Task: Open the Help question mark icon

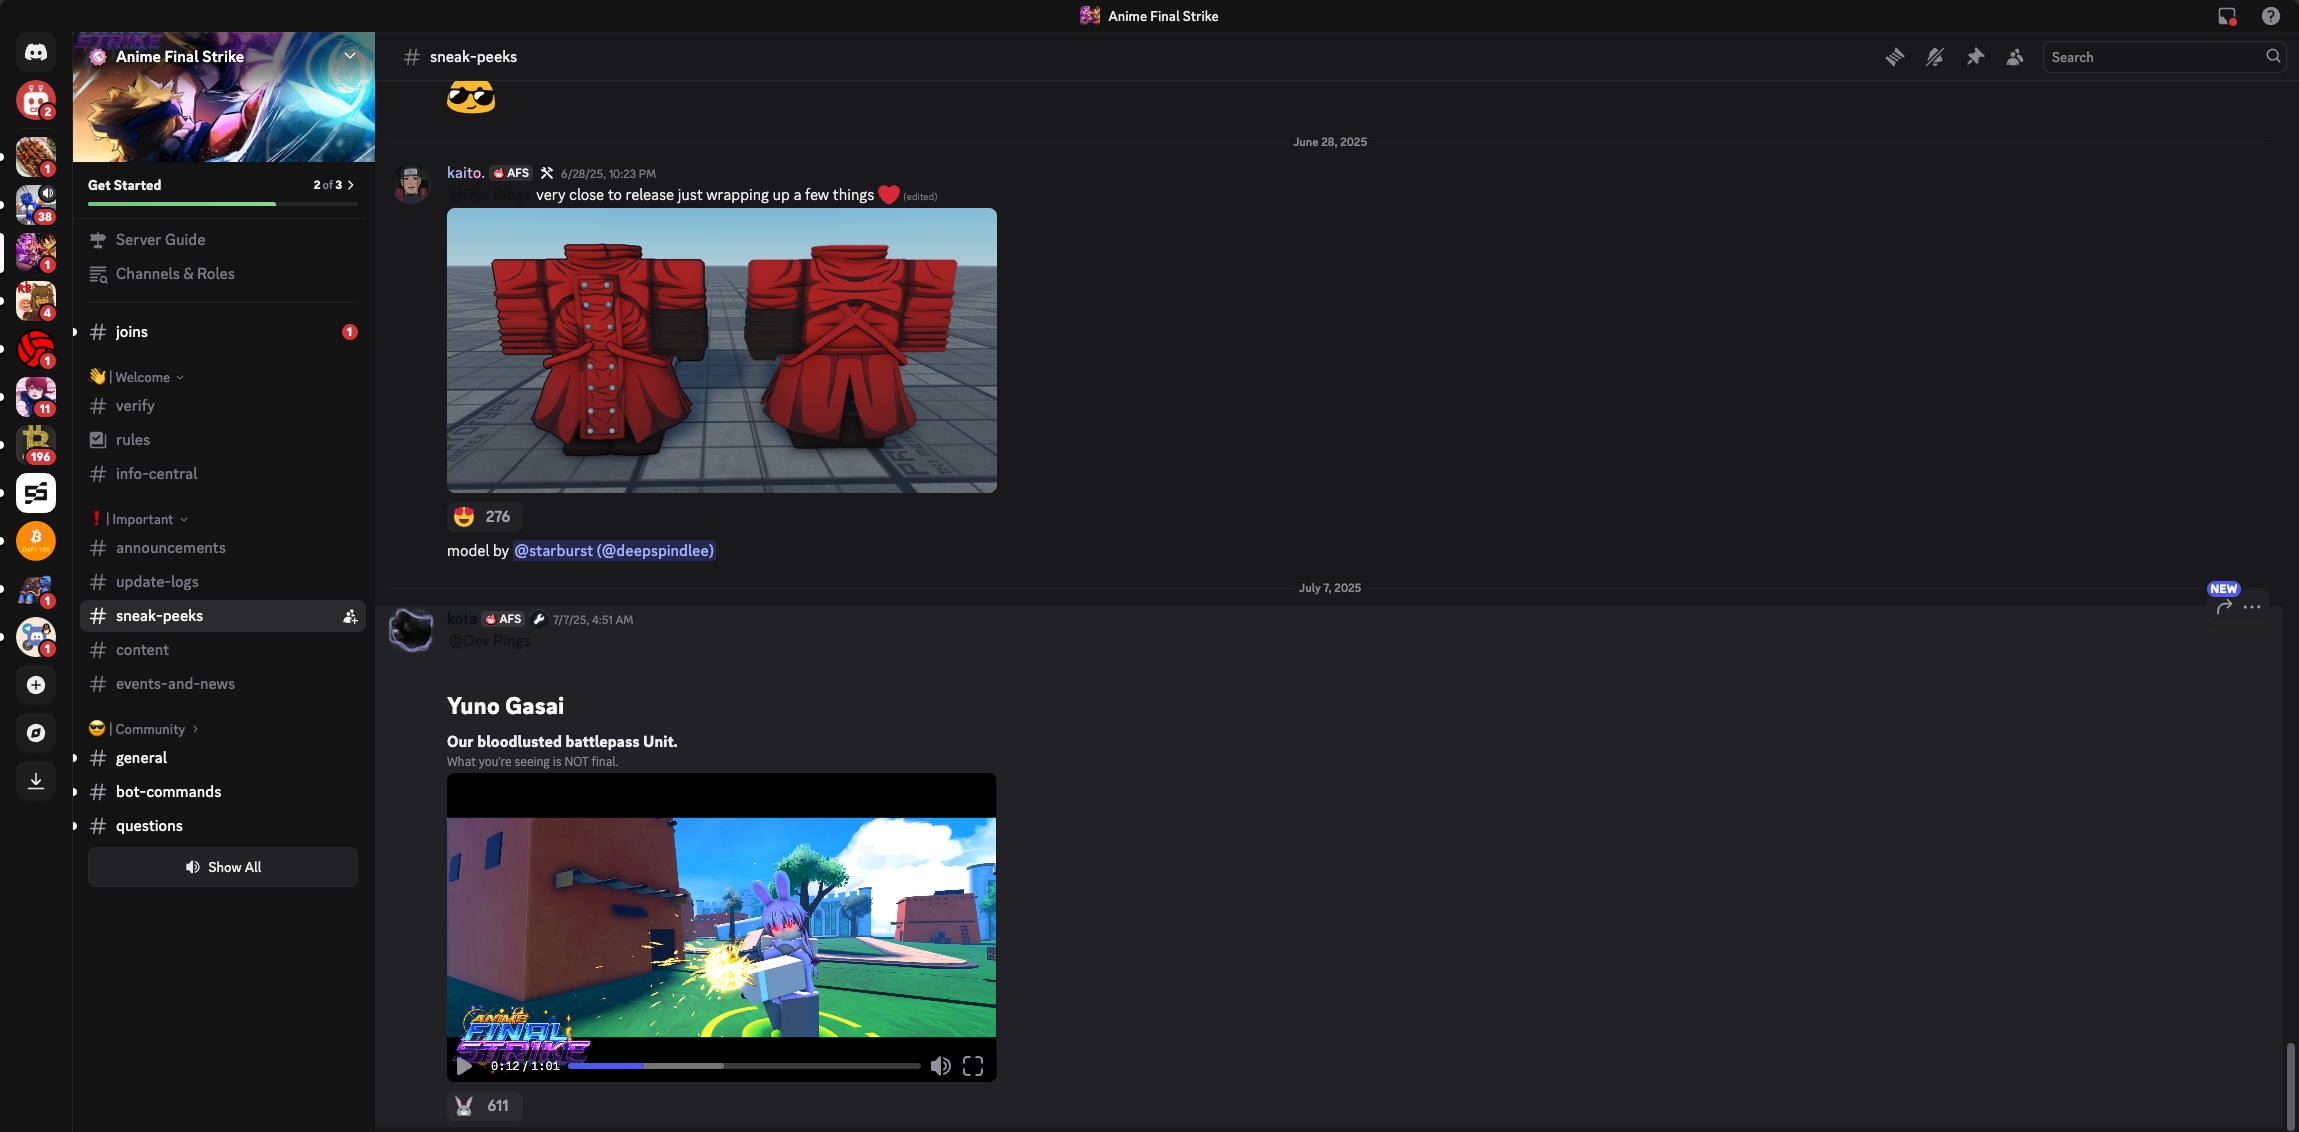Action: (x=2270, y=16)
